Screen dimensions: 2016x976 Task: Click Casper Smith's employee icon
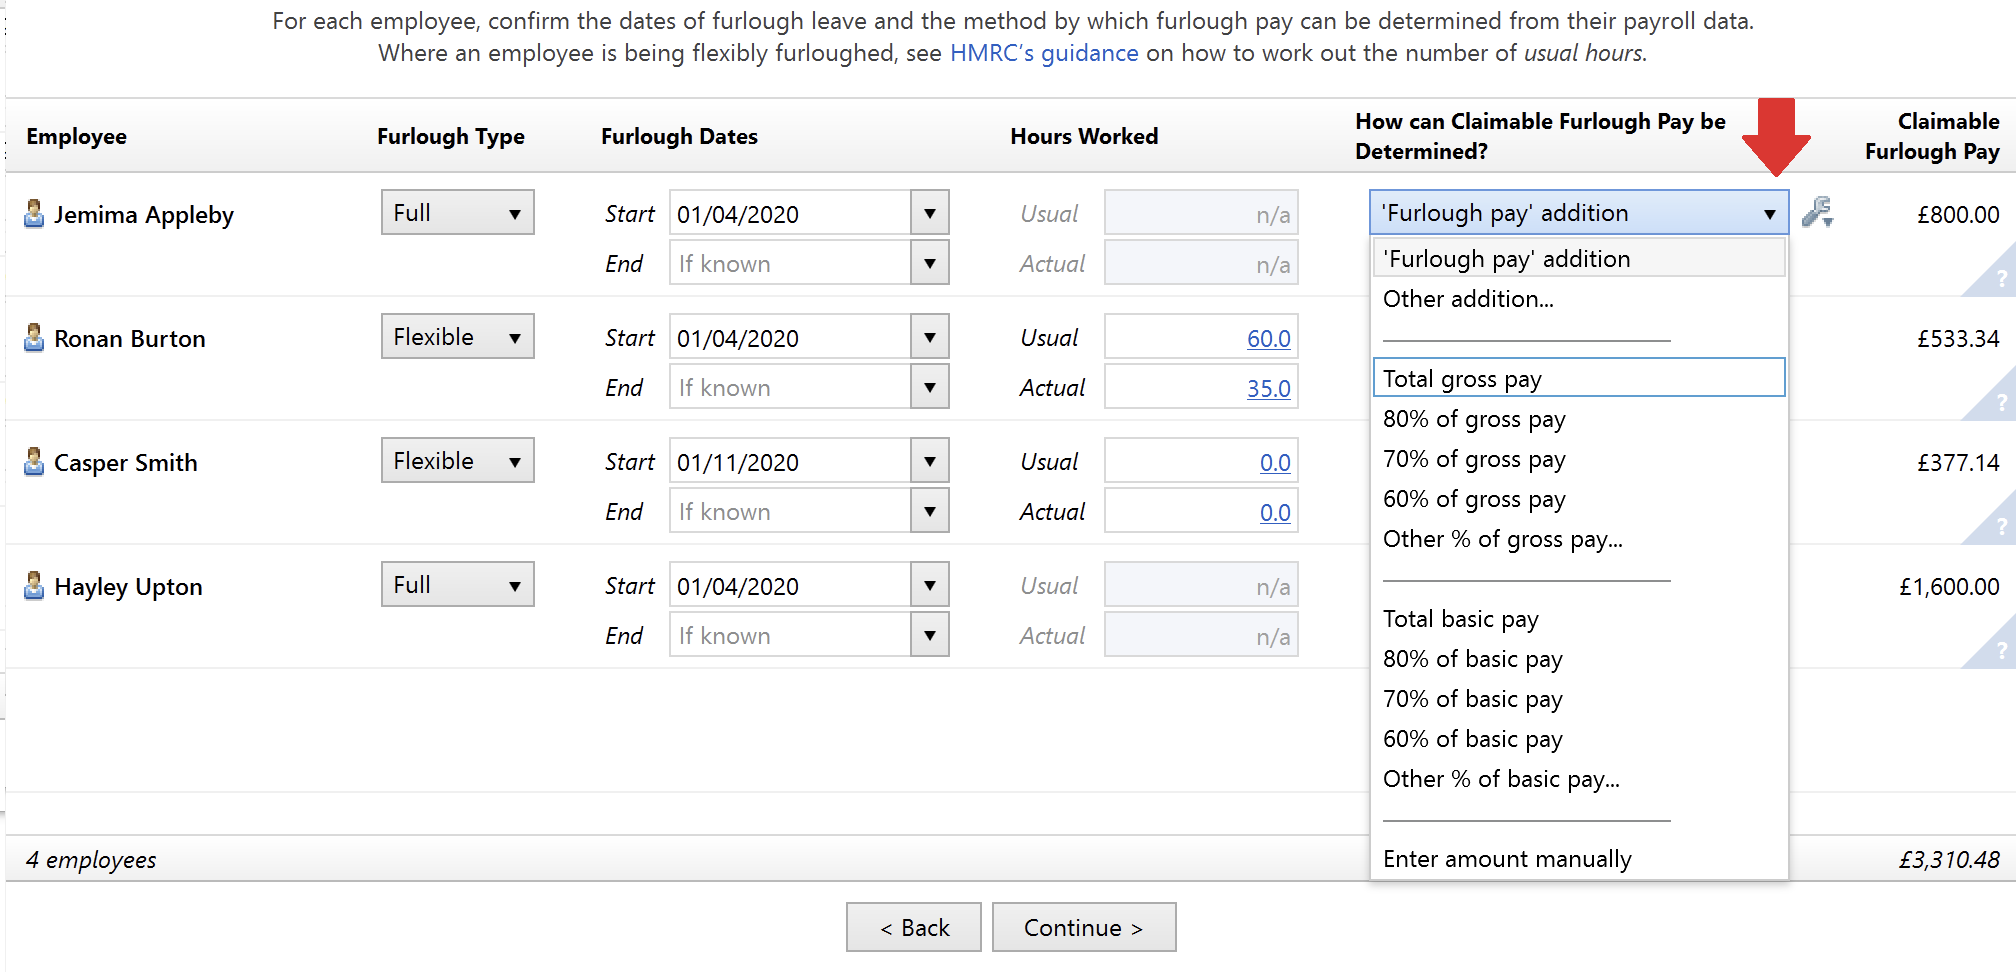34,461
